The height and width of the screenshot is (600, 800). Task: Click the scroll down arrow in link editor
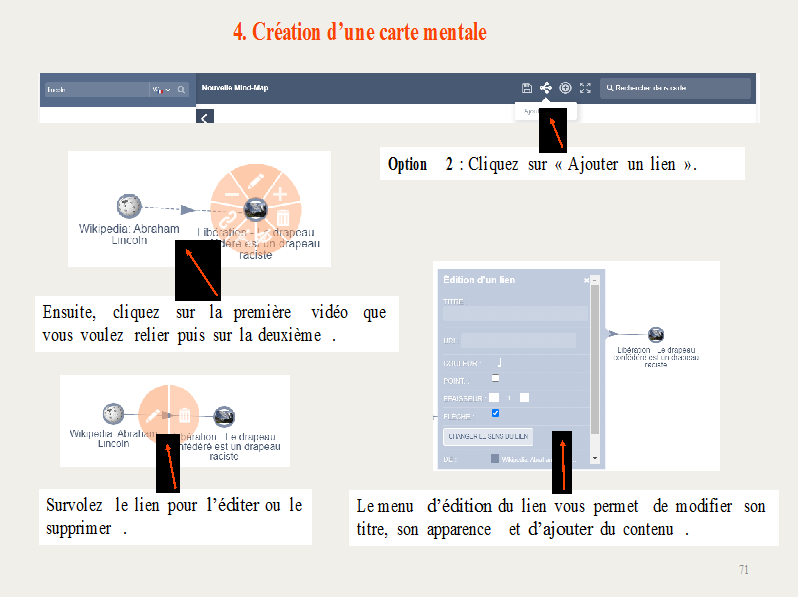(595, 457)
